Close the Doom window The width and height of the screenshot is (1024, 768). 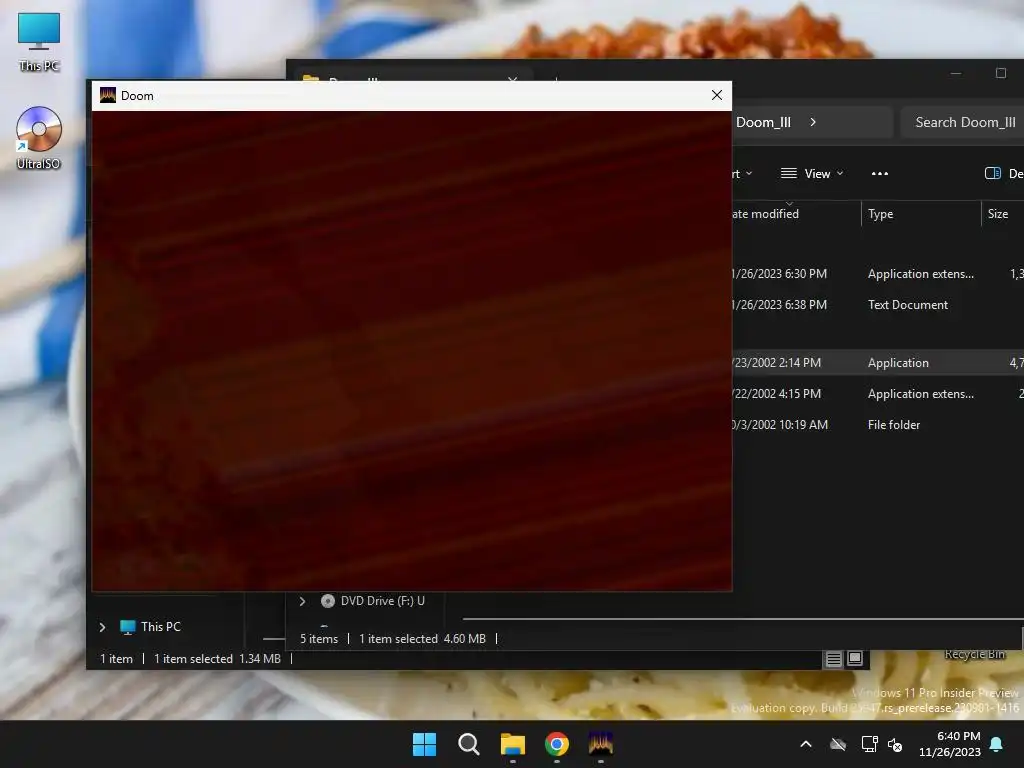(x=716, y=95)
